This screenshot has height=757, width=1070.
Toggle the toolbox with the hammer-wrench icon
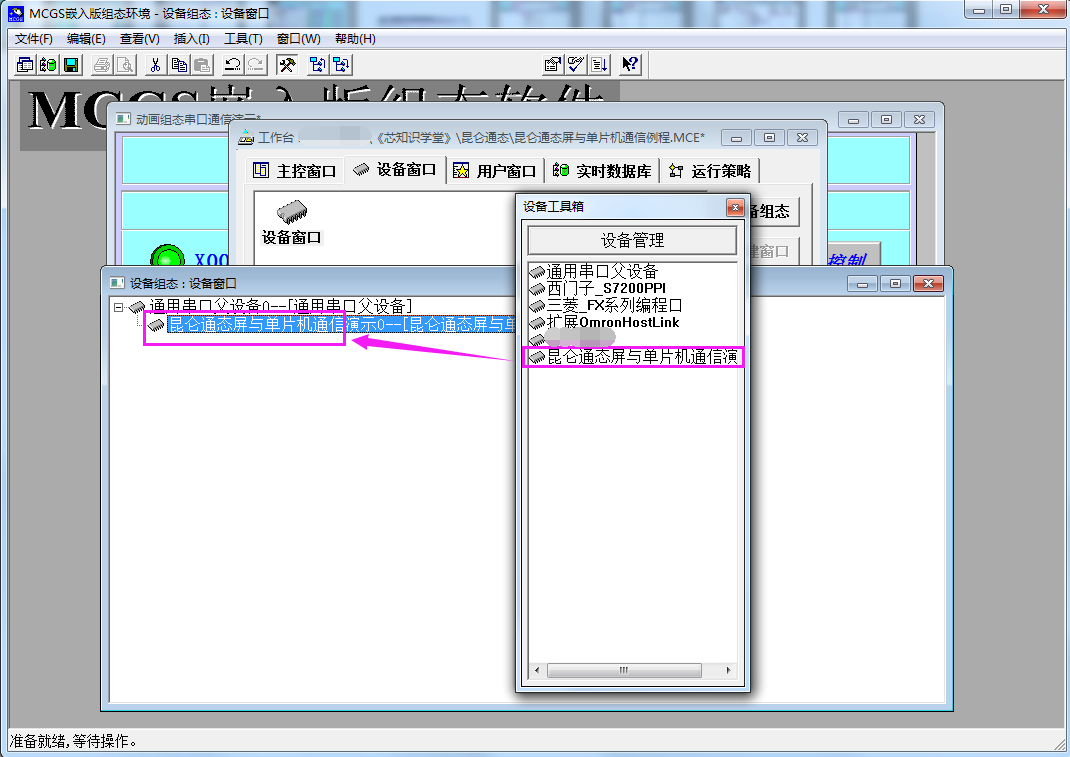[287, 65]
